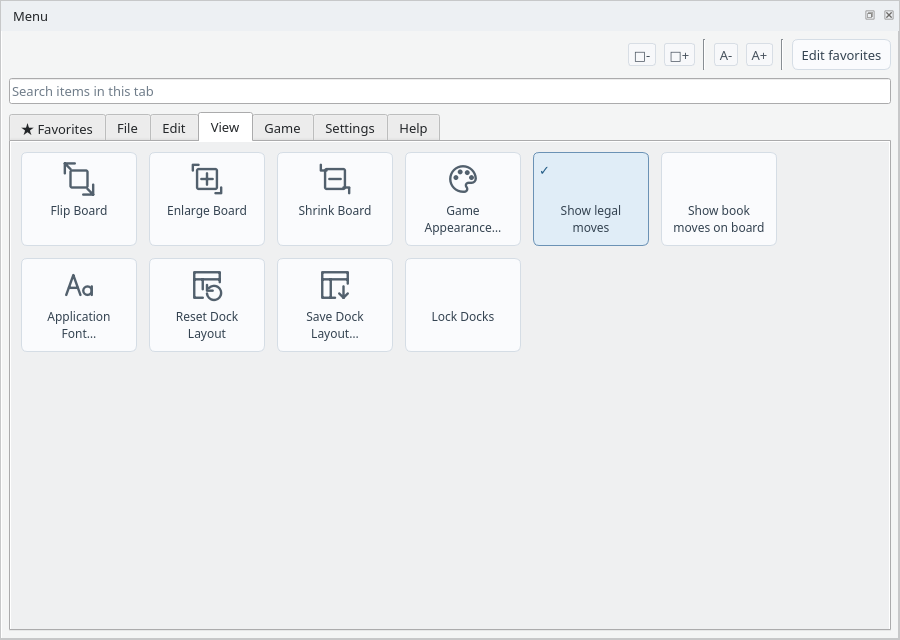Click Reset Dock Layout tile
Screen dimensions: 900x640
(x=207, y=305)
